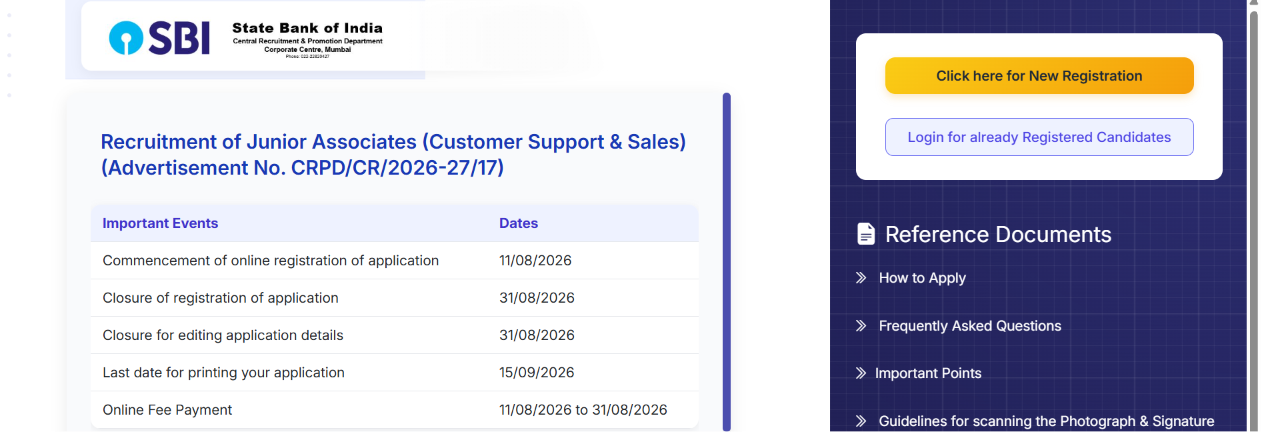This screenshot has height=432, width=1261.
Task: Open Login for already Registered Candidates
Action: tap(1039, 137)
